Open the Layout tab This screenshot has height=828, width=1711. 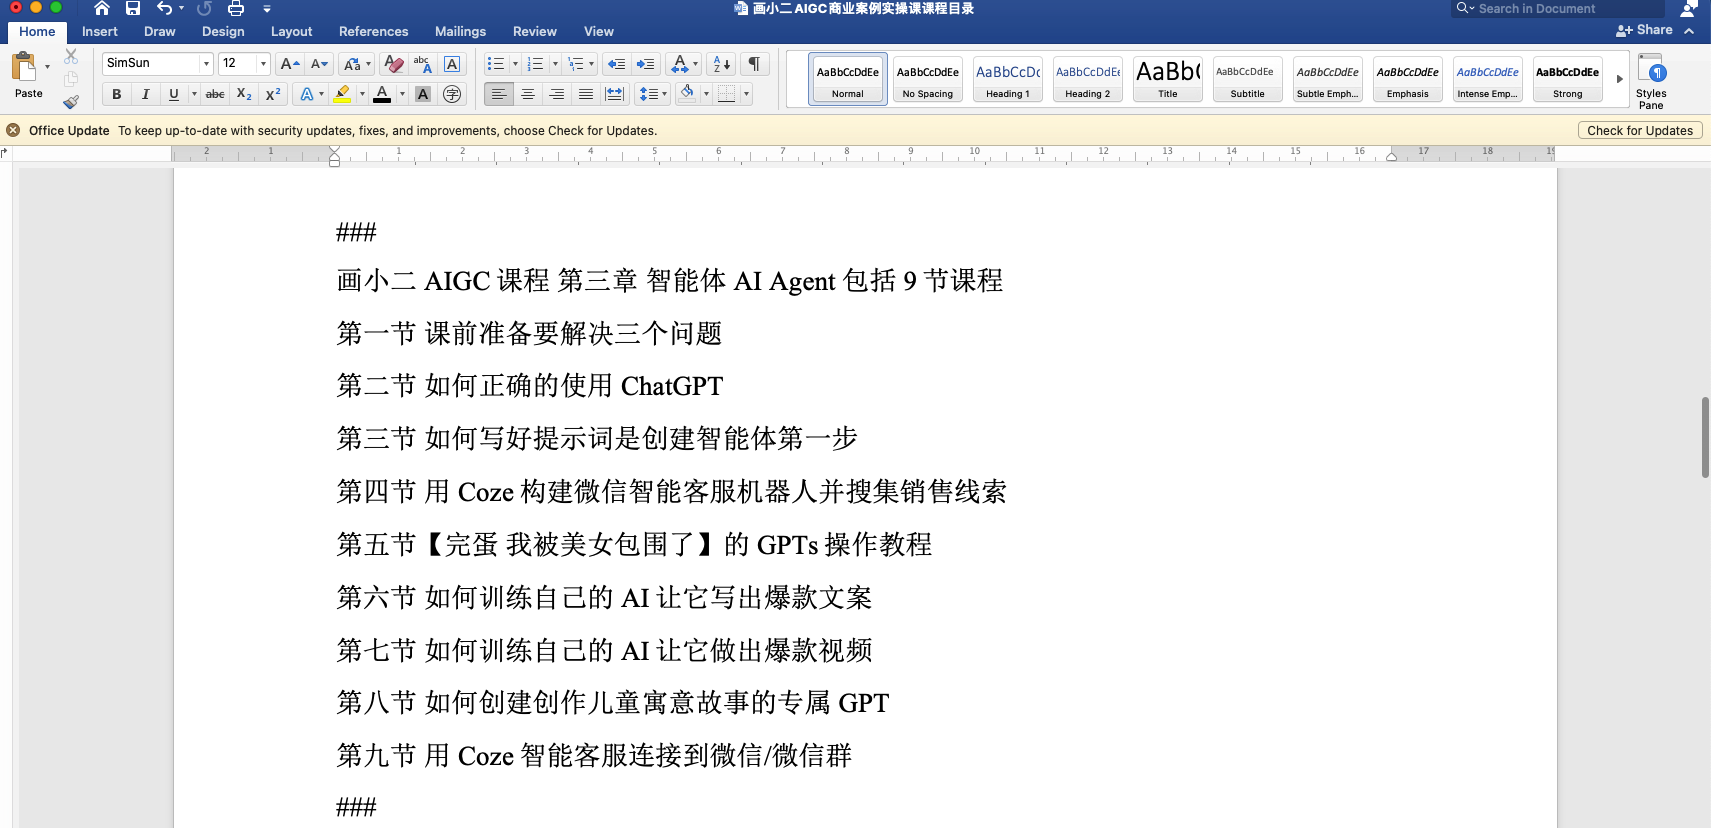coord(291,32)
